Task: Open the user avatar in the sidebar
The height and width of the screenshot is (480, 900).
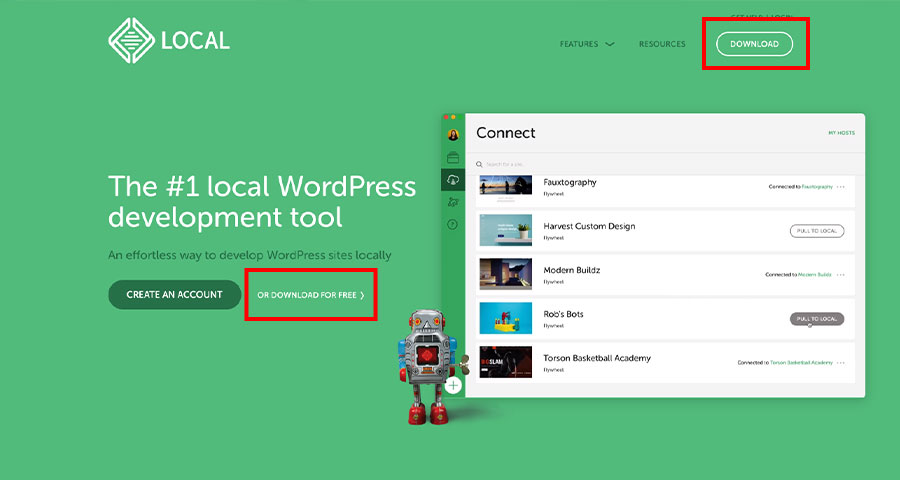Action: [453, 135]
